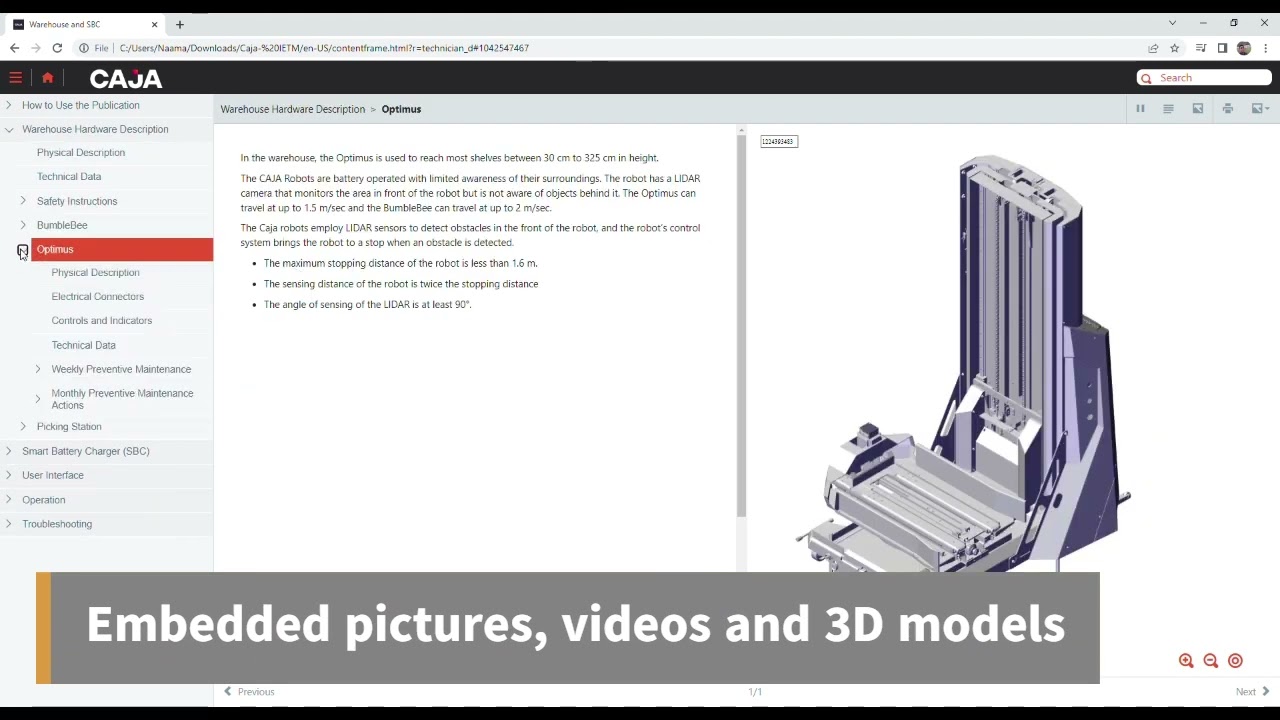Zoom in on the 3D model
1280x720 pixels.
(x=1186, y=661)
